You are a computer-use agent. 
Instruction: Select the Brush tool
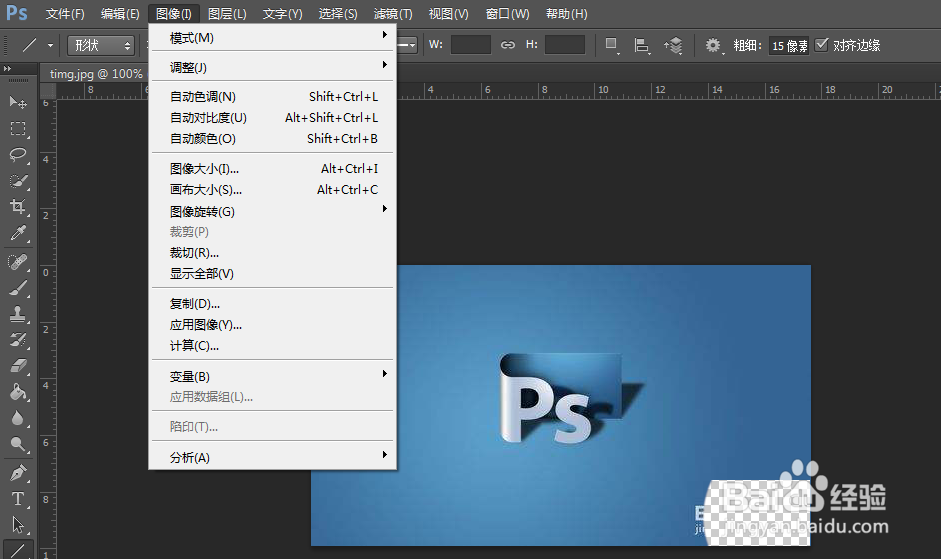(x=18, y=288)
